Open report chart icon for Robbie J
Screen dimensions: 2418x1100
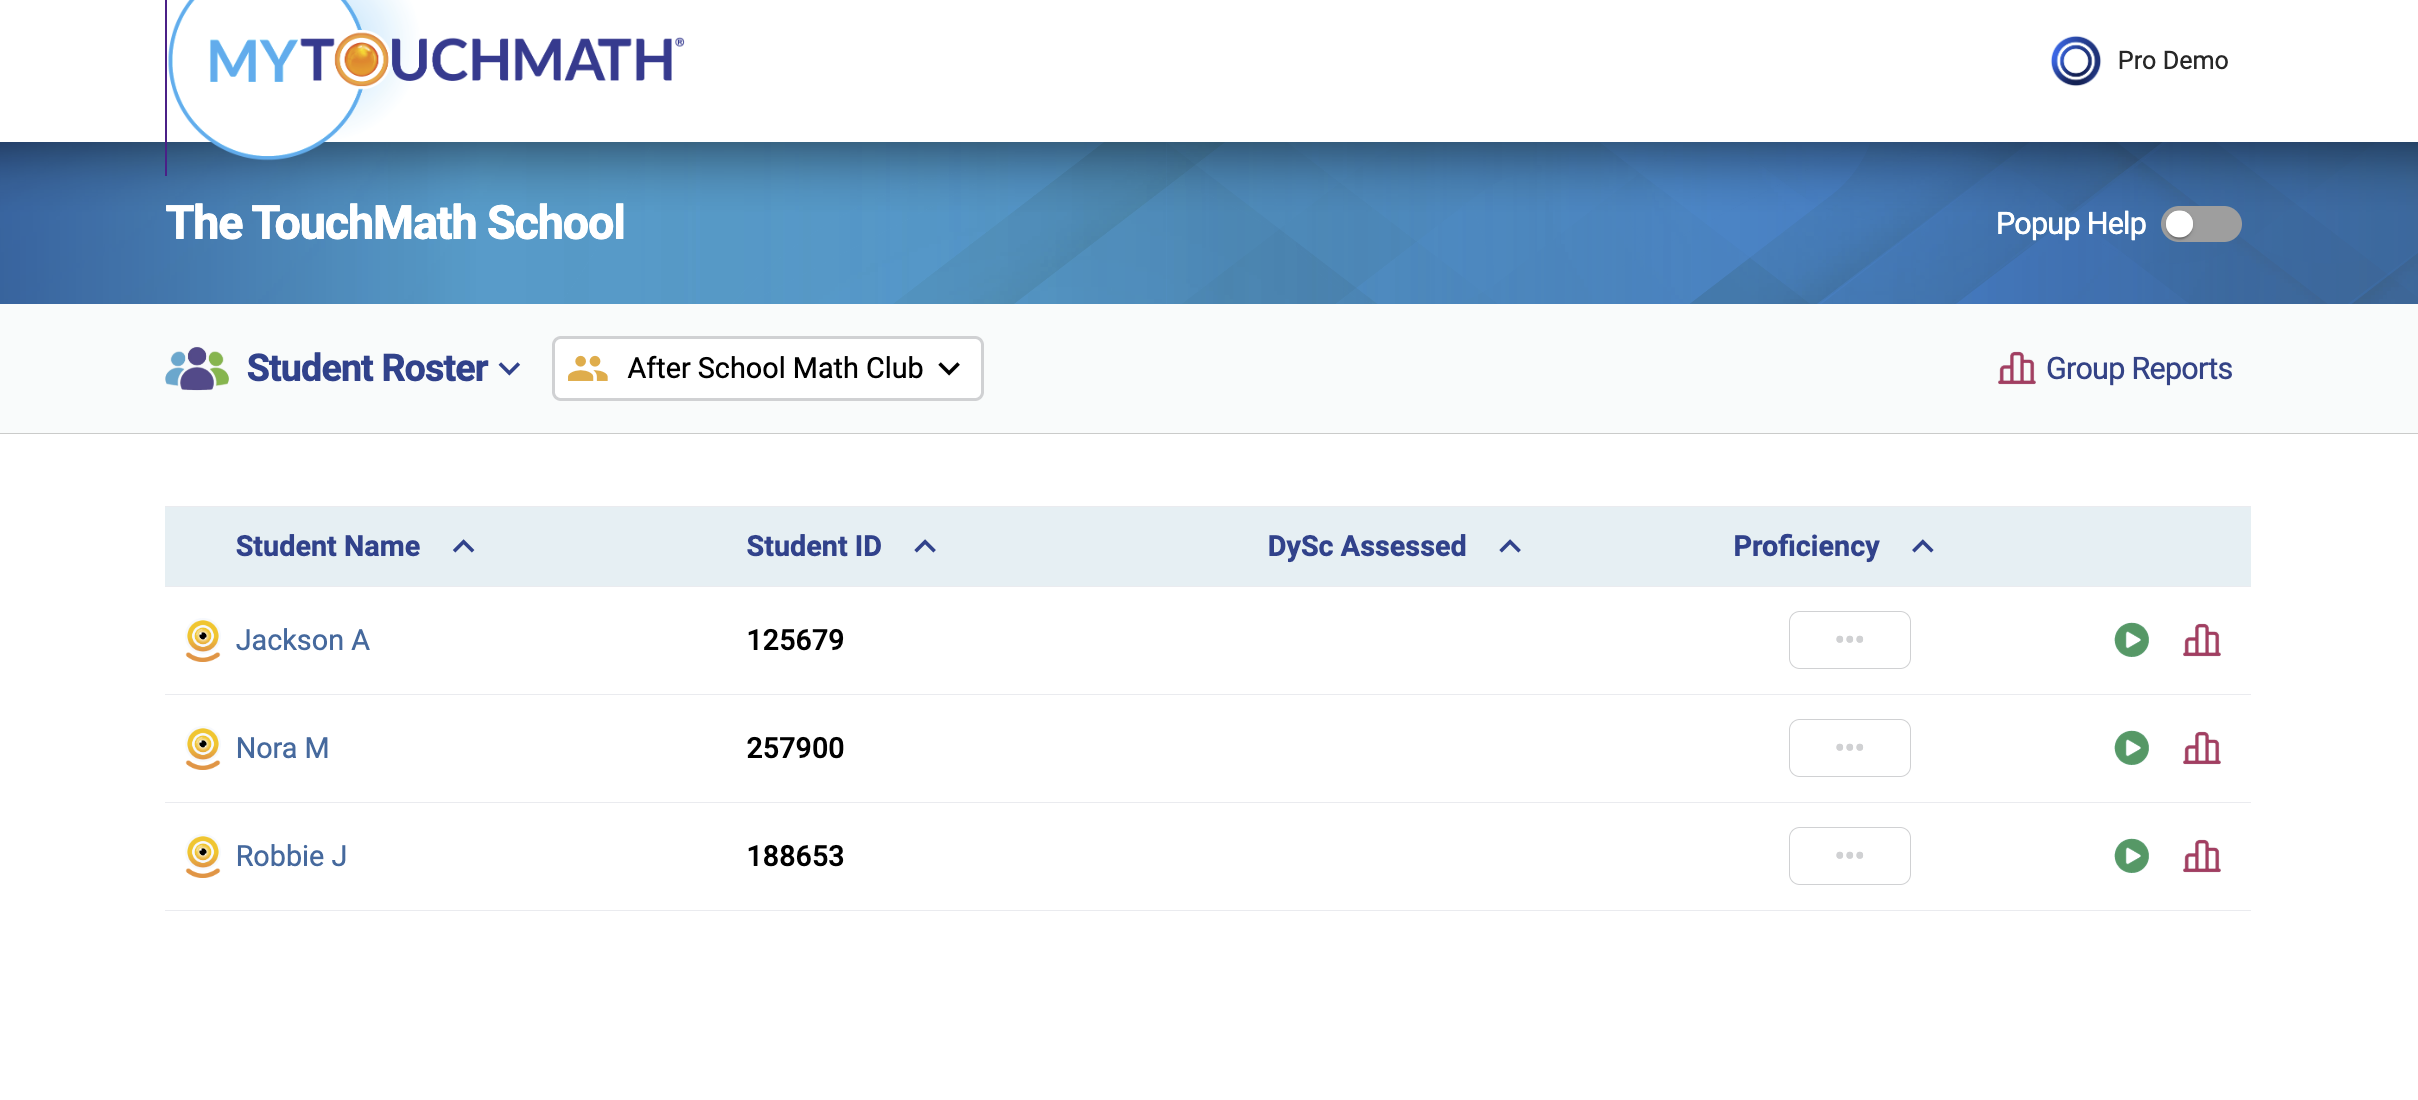click(x=2201, y=856)
